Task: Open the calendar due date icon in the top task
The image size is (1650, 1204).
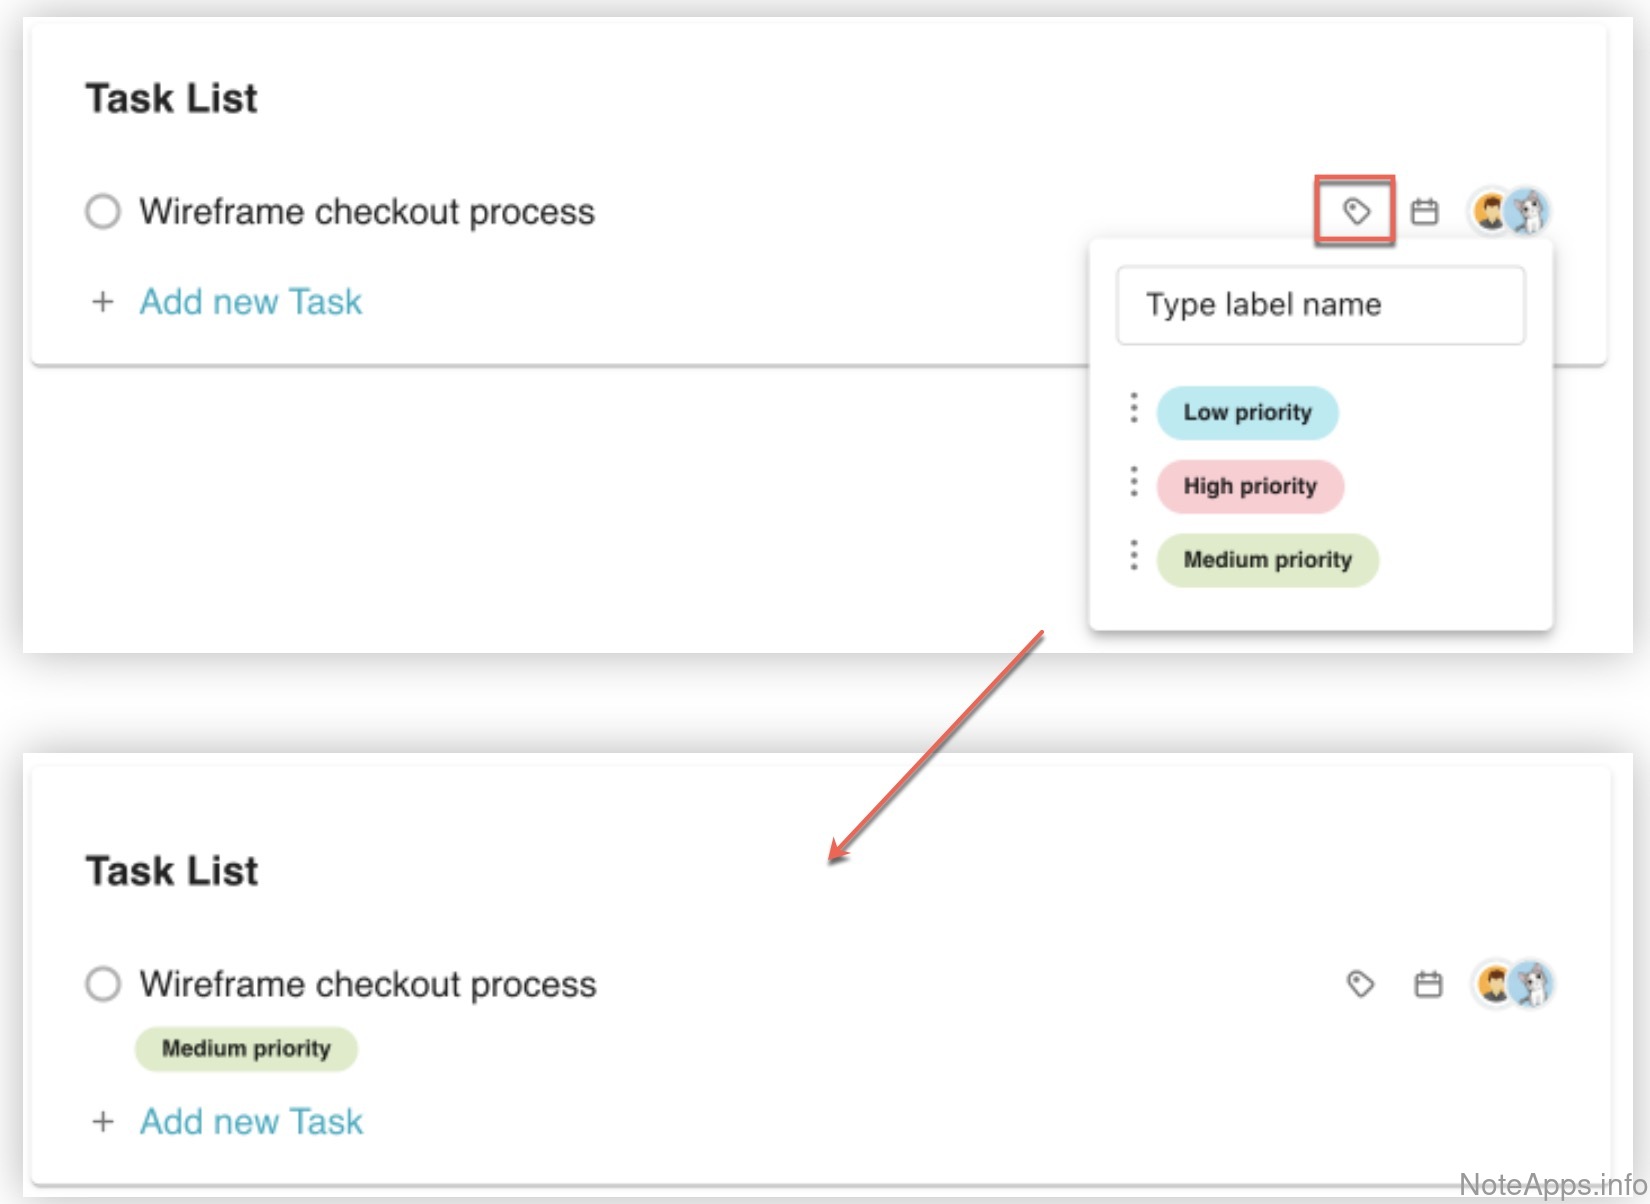Action: point(1424,212)
